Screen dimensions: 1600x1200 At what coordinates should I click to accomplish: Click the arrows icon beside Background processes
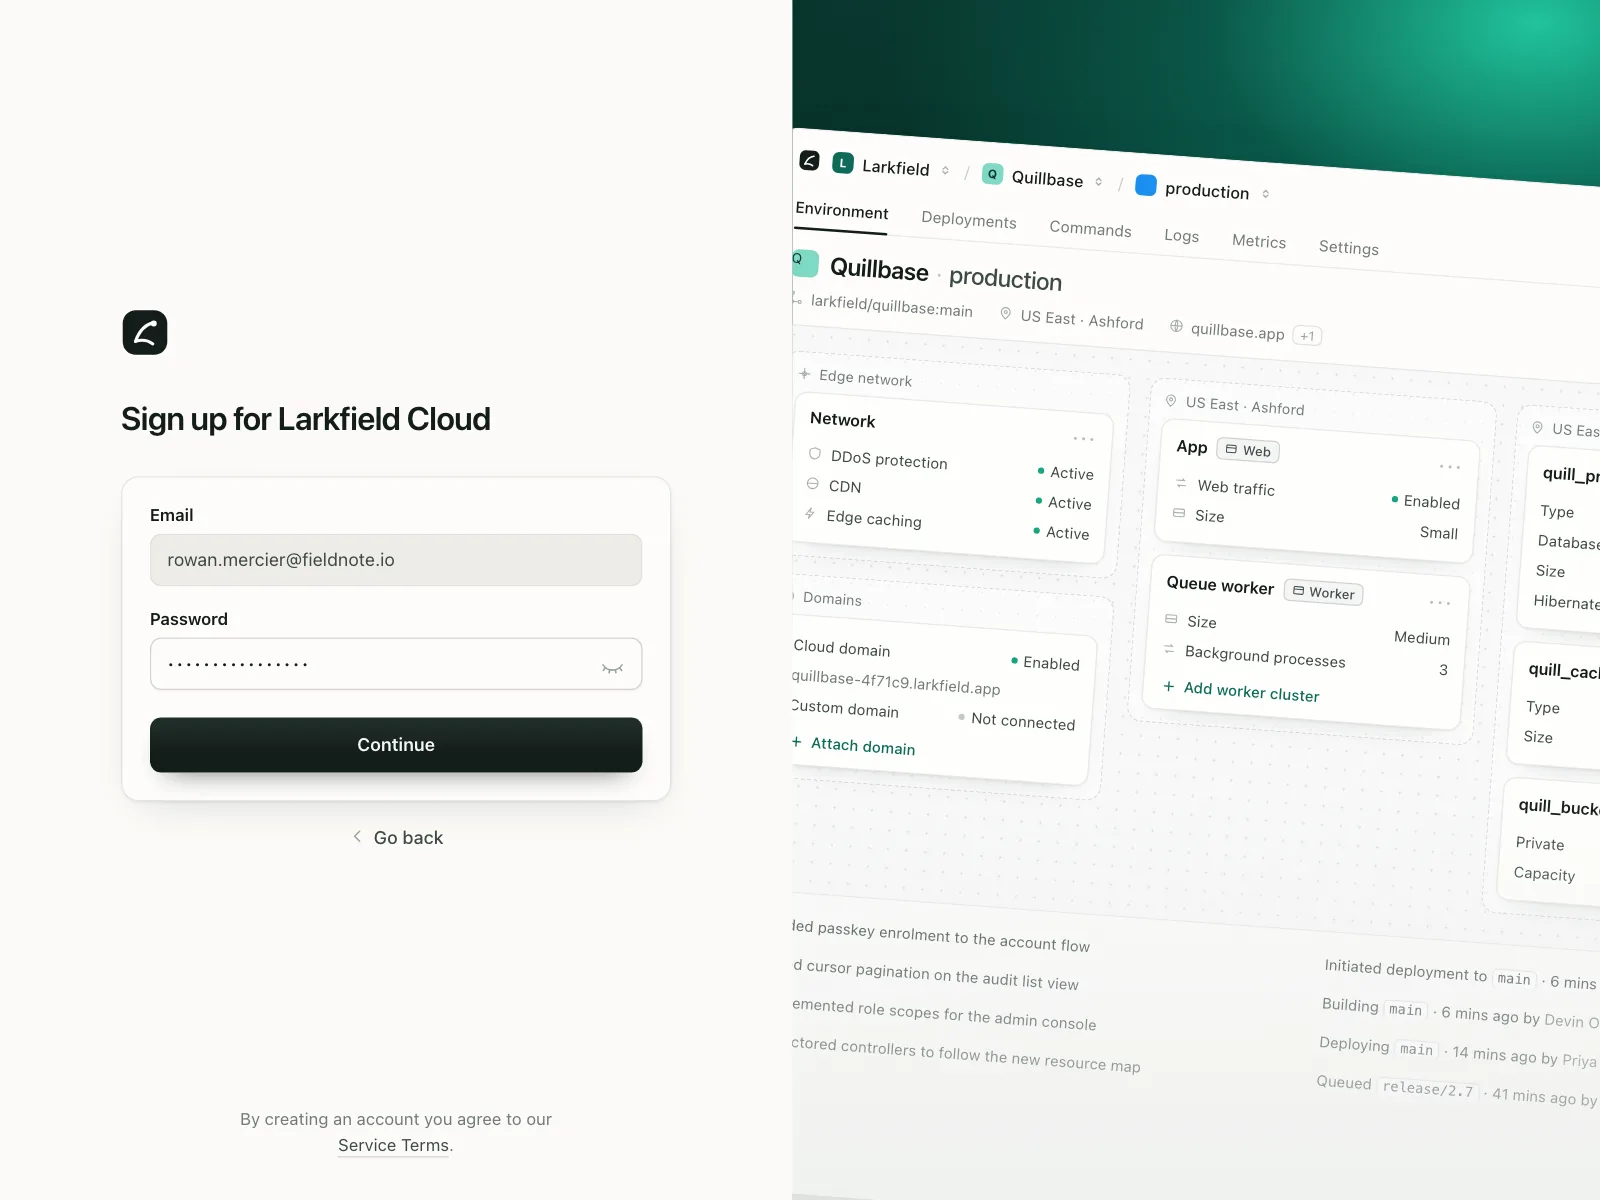[x=1169, y=650]
